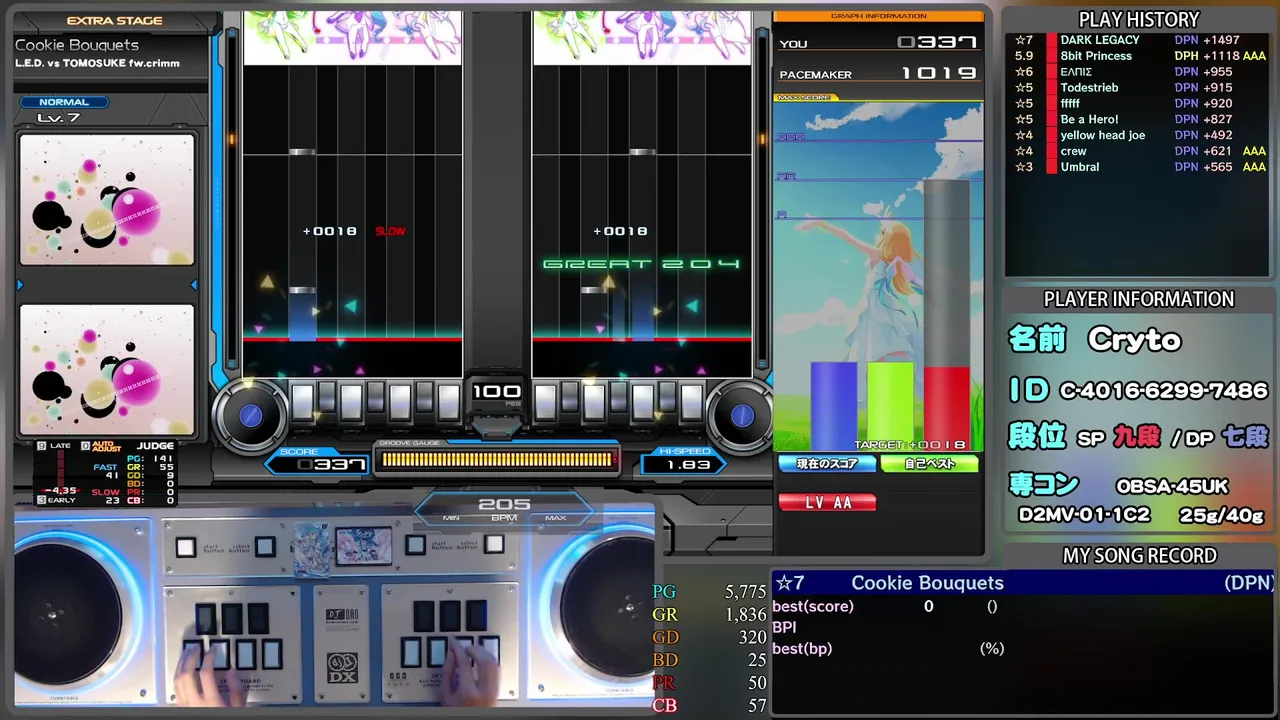Viewport: 1280px width, 720px height.
Task: Click the small anime display on the controller
Action: coord(363,546)
